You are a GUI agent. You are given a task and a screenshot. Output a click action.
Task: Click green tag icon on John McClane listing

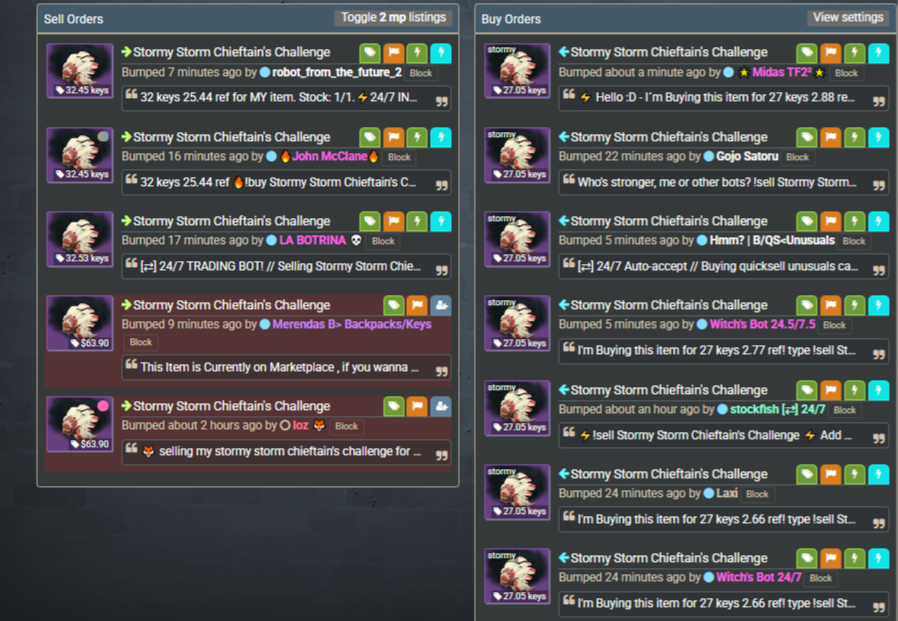370,137
